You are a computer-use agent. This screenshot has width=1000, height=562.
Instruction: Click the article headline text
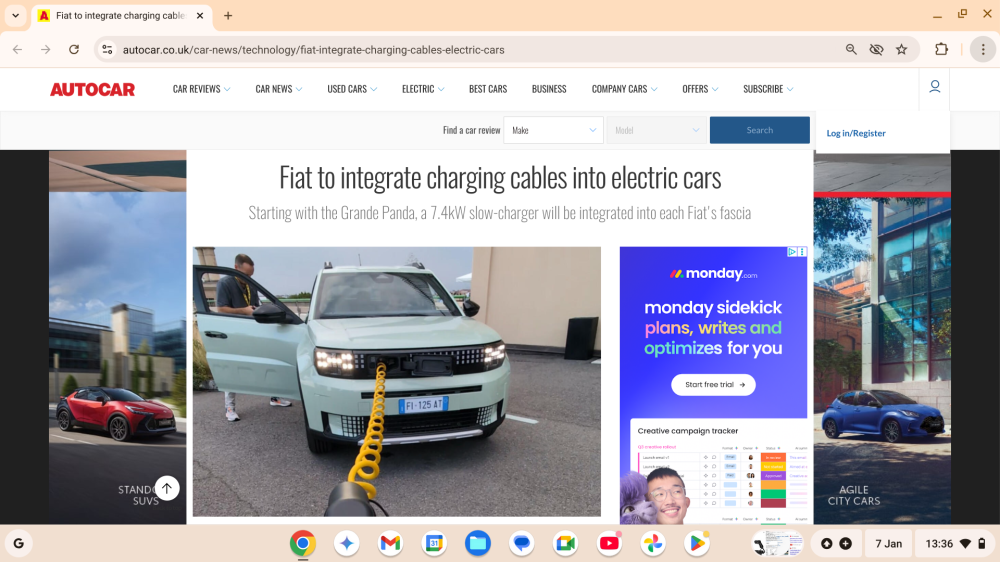click(500, 178)
